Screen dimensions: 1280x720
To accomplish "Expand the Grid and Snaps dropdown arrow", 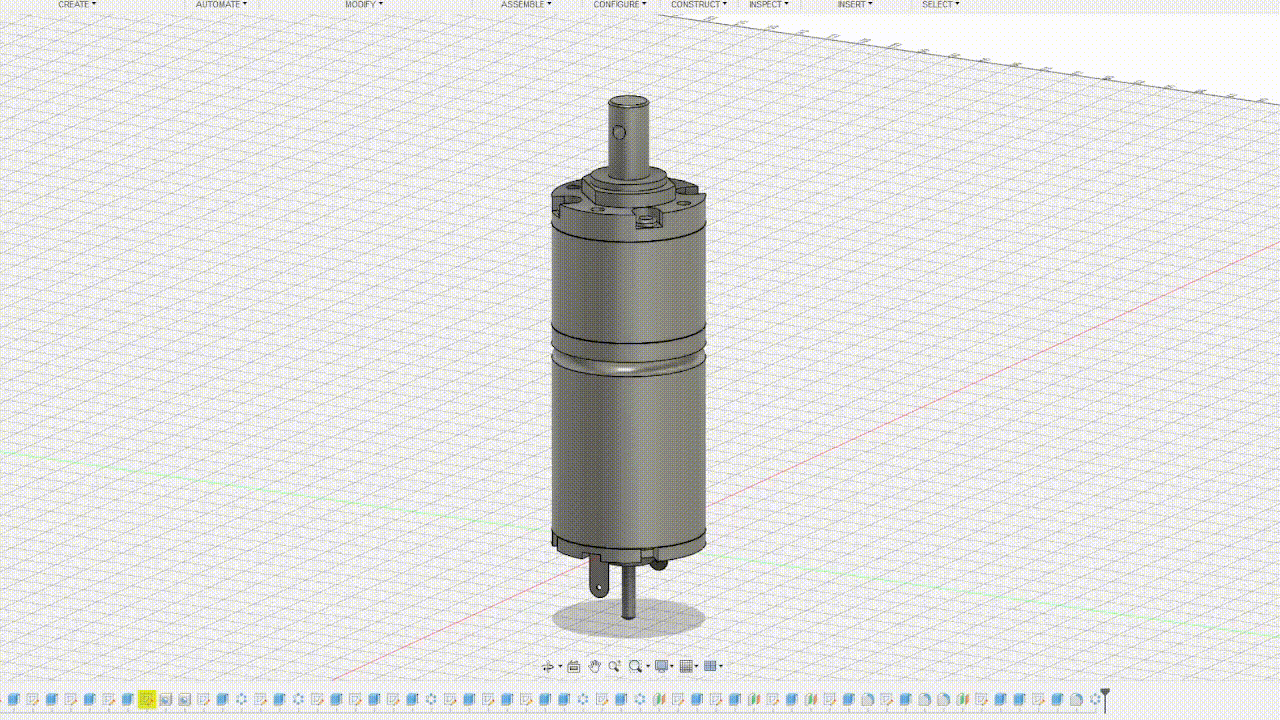I will [698, 666].
